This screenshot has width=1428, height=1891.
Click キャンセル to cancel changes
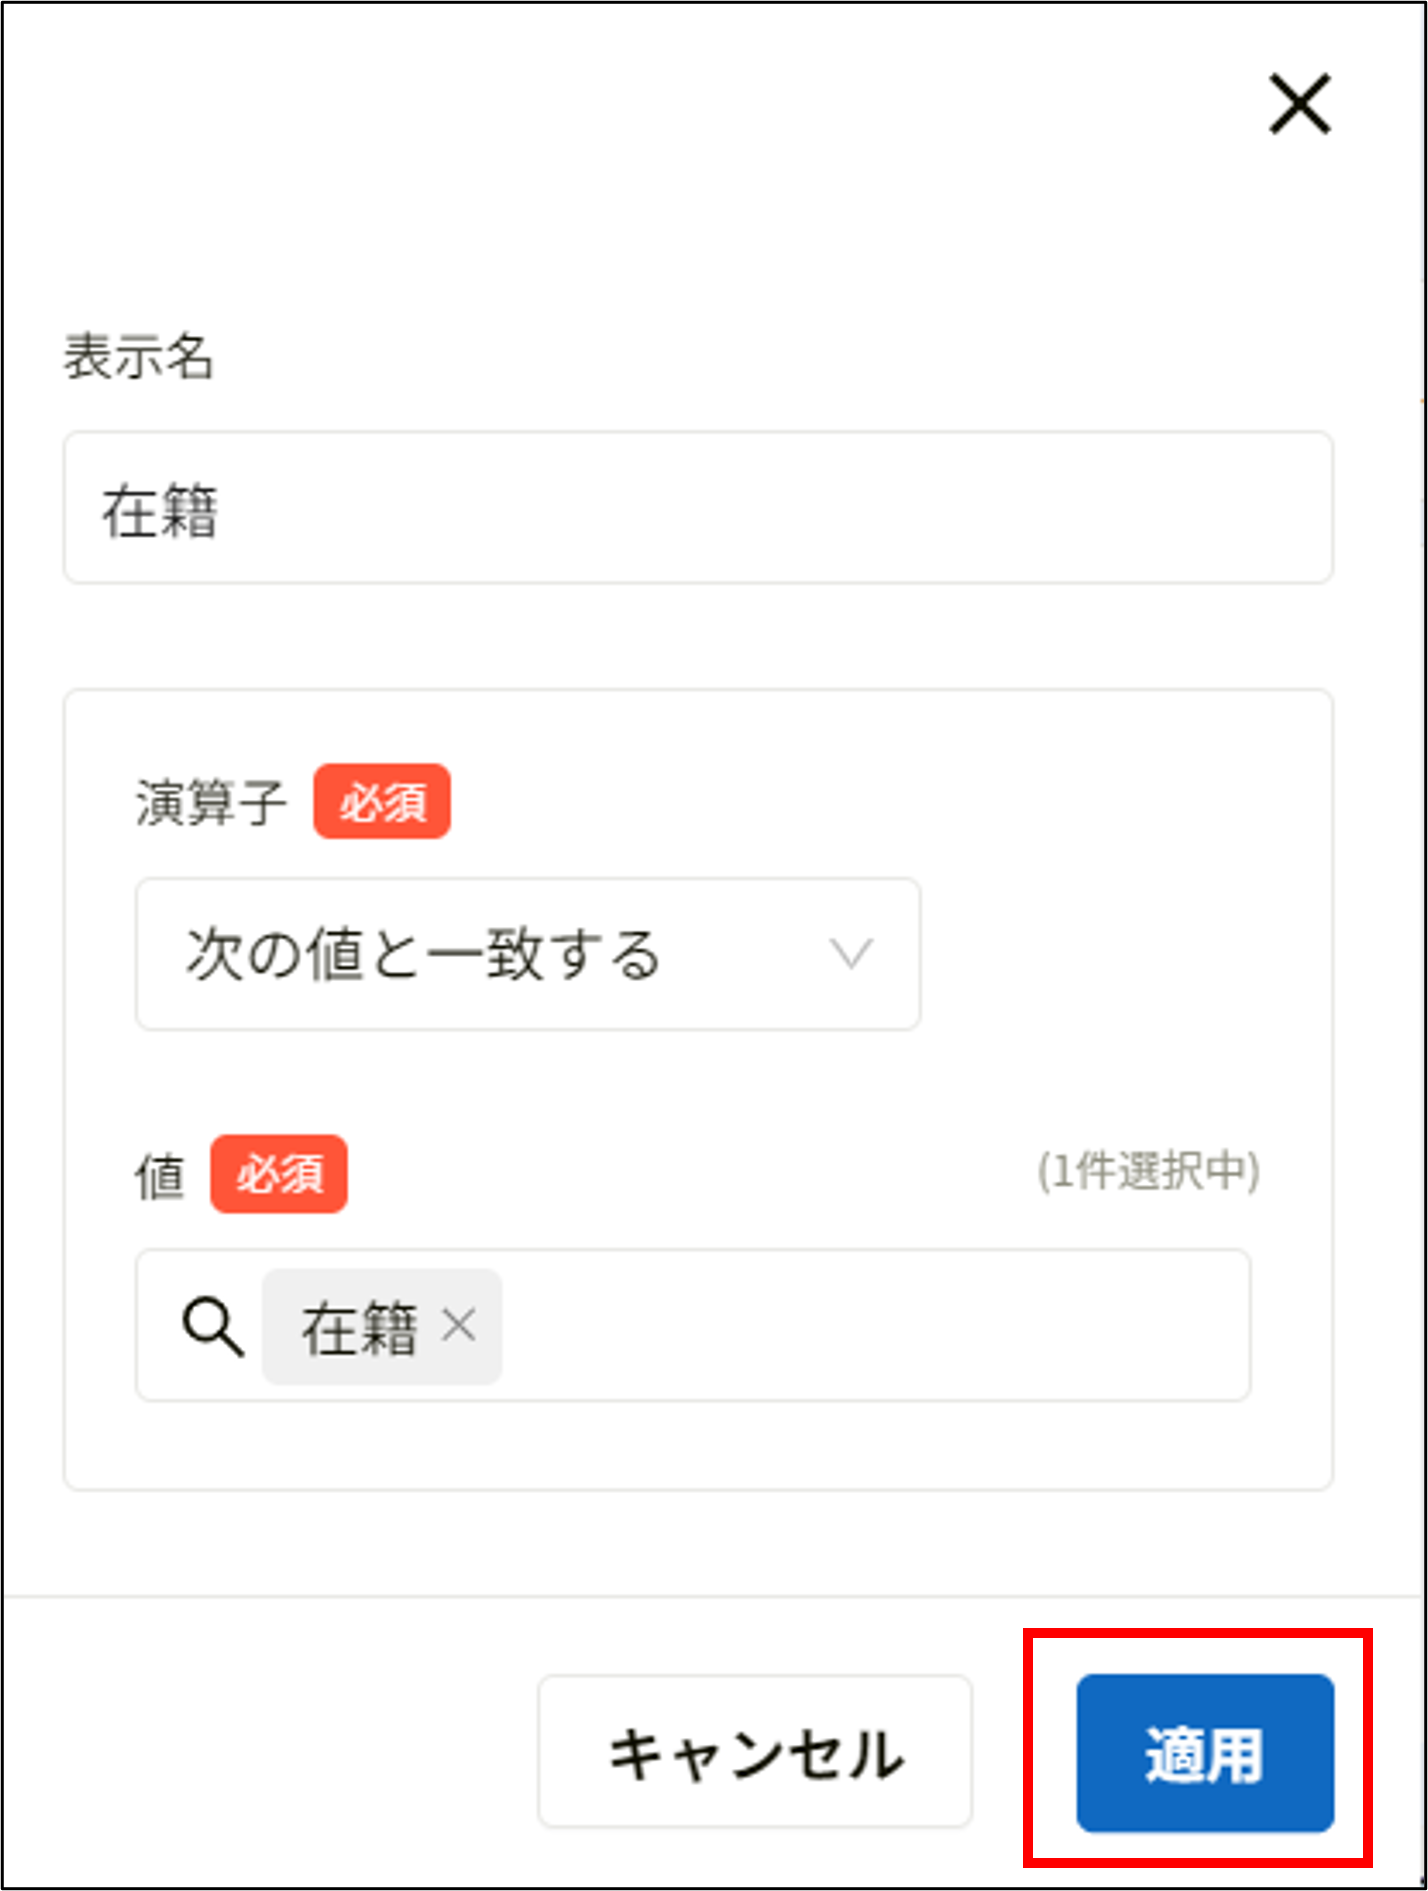point(754,1752)
